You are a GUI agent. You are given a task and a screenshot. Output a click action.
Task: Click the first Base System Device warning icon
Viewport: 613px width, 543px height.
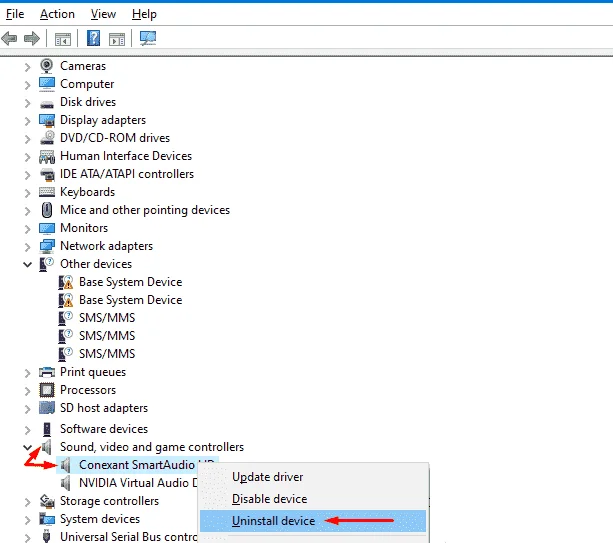click(x=66, y=282)
